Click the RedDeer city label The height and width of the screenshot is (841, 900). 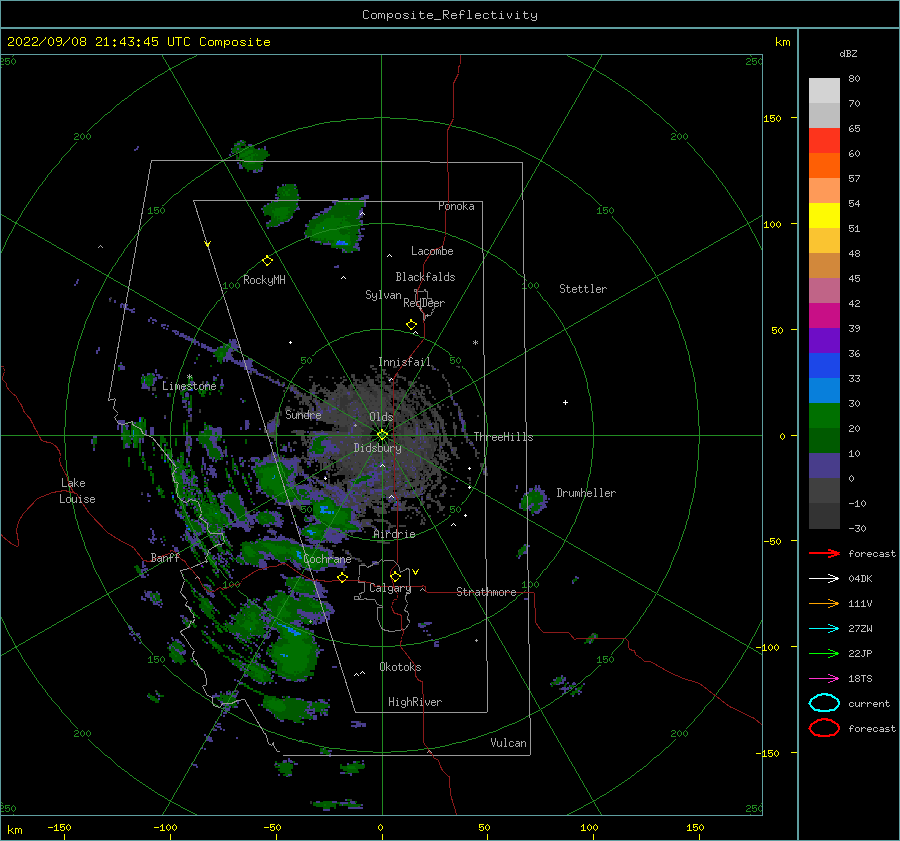424,303
